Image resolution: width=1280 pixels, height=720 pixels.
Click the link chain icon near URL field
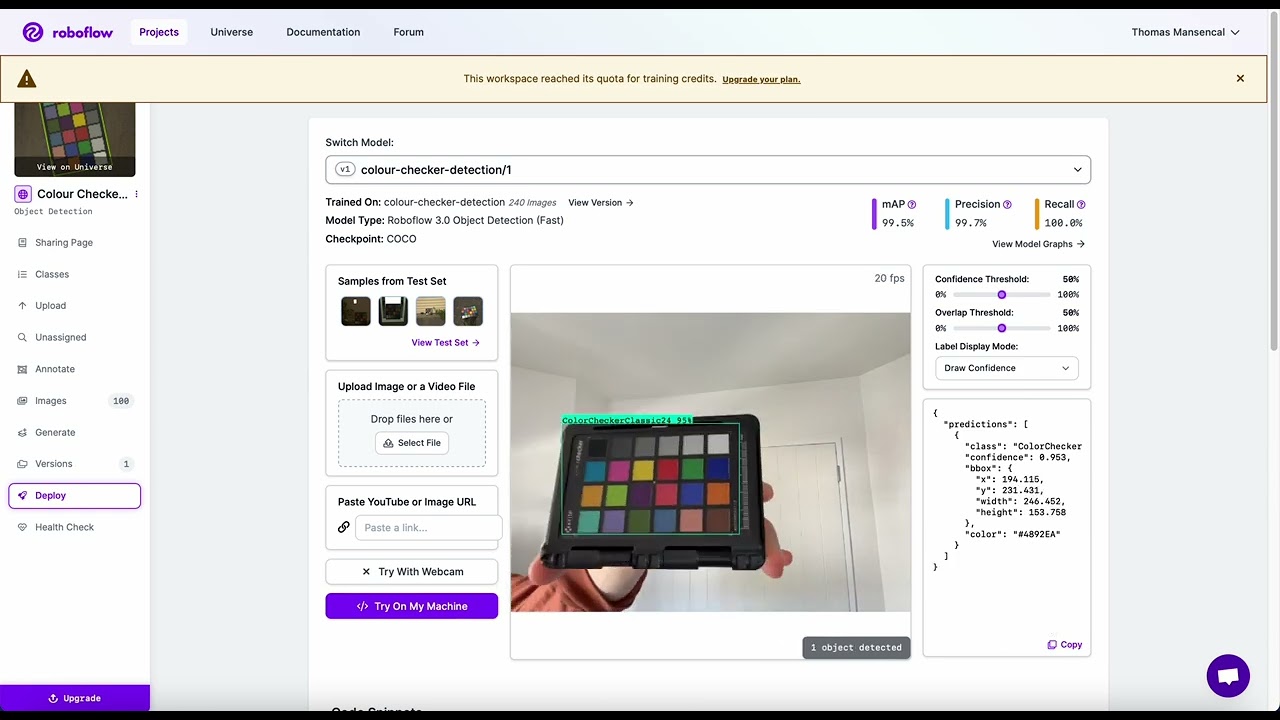[x=344, y=527]
